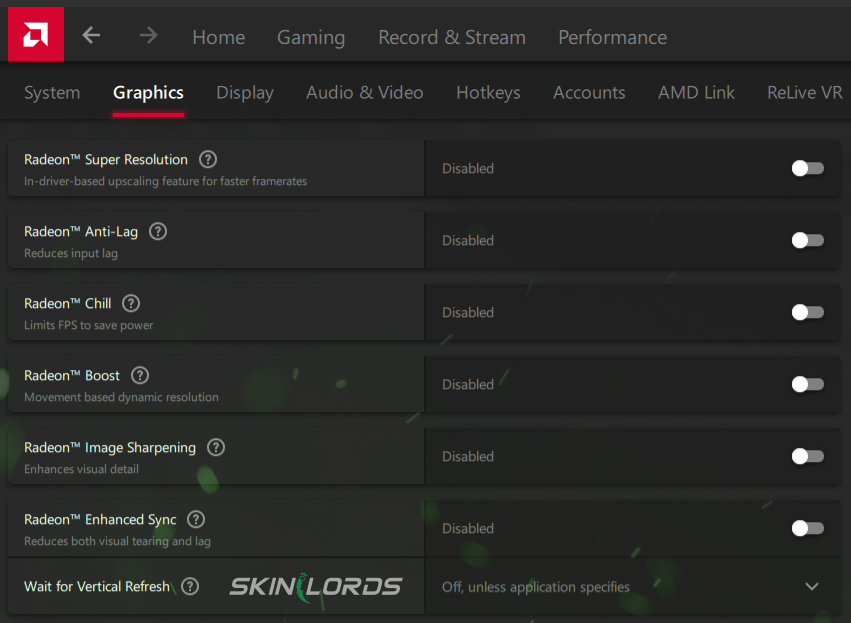
Task: Switch to the Gaming tab
Action: click(x=311, y=37)
